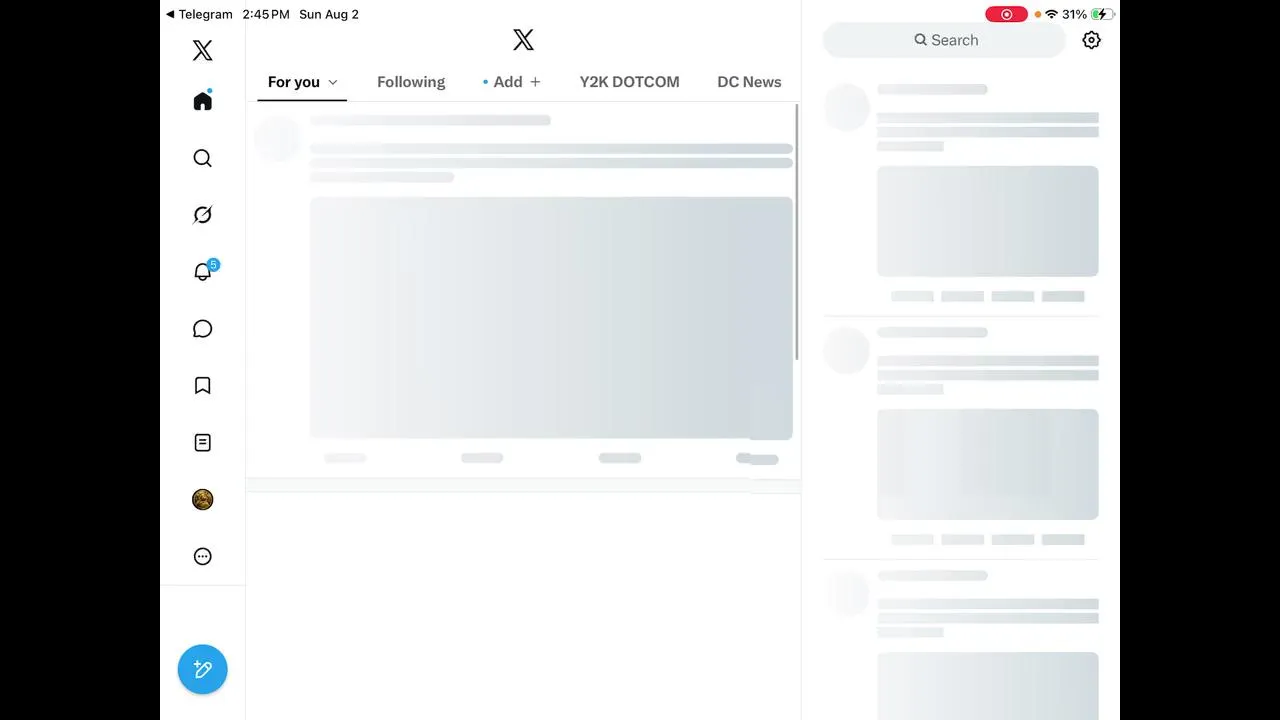Open Grok from the sidebar
The image size is (1280, 720).
pyautogui.click(x=202, y=215)
